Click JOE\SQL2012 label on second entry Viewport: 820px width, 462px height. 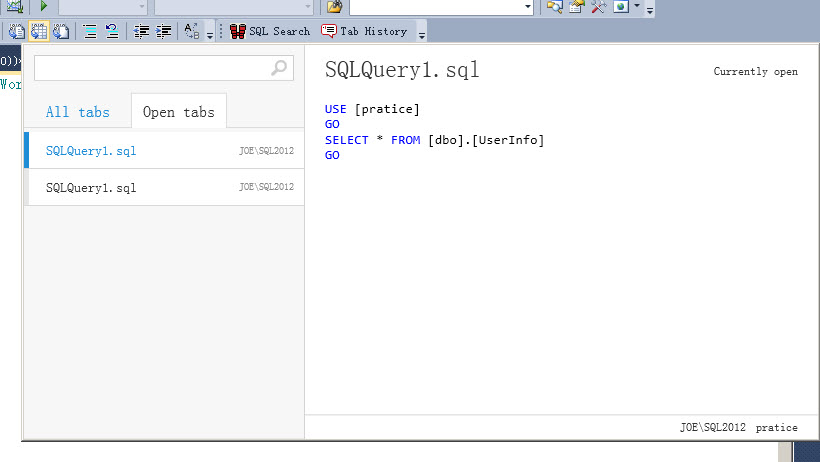(266, 187)
